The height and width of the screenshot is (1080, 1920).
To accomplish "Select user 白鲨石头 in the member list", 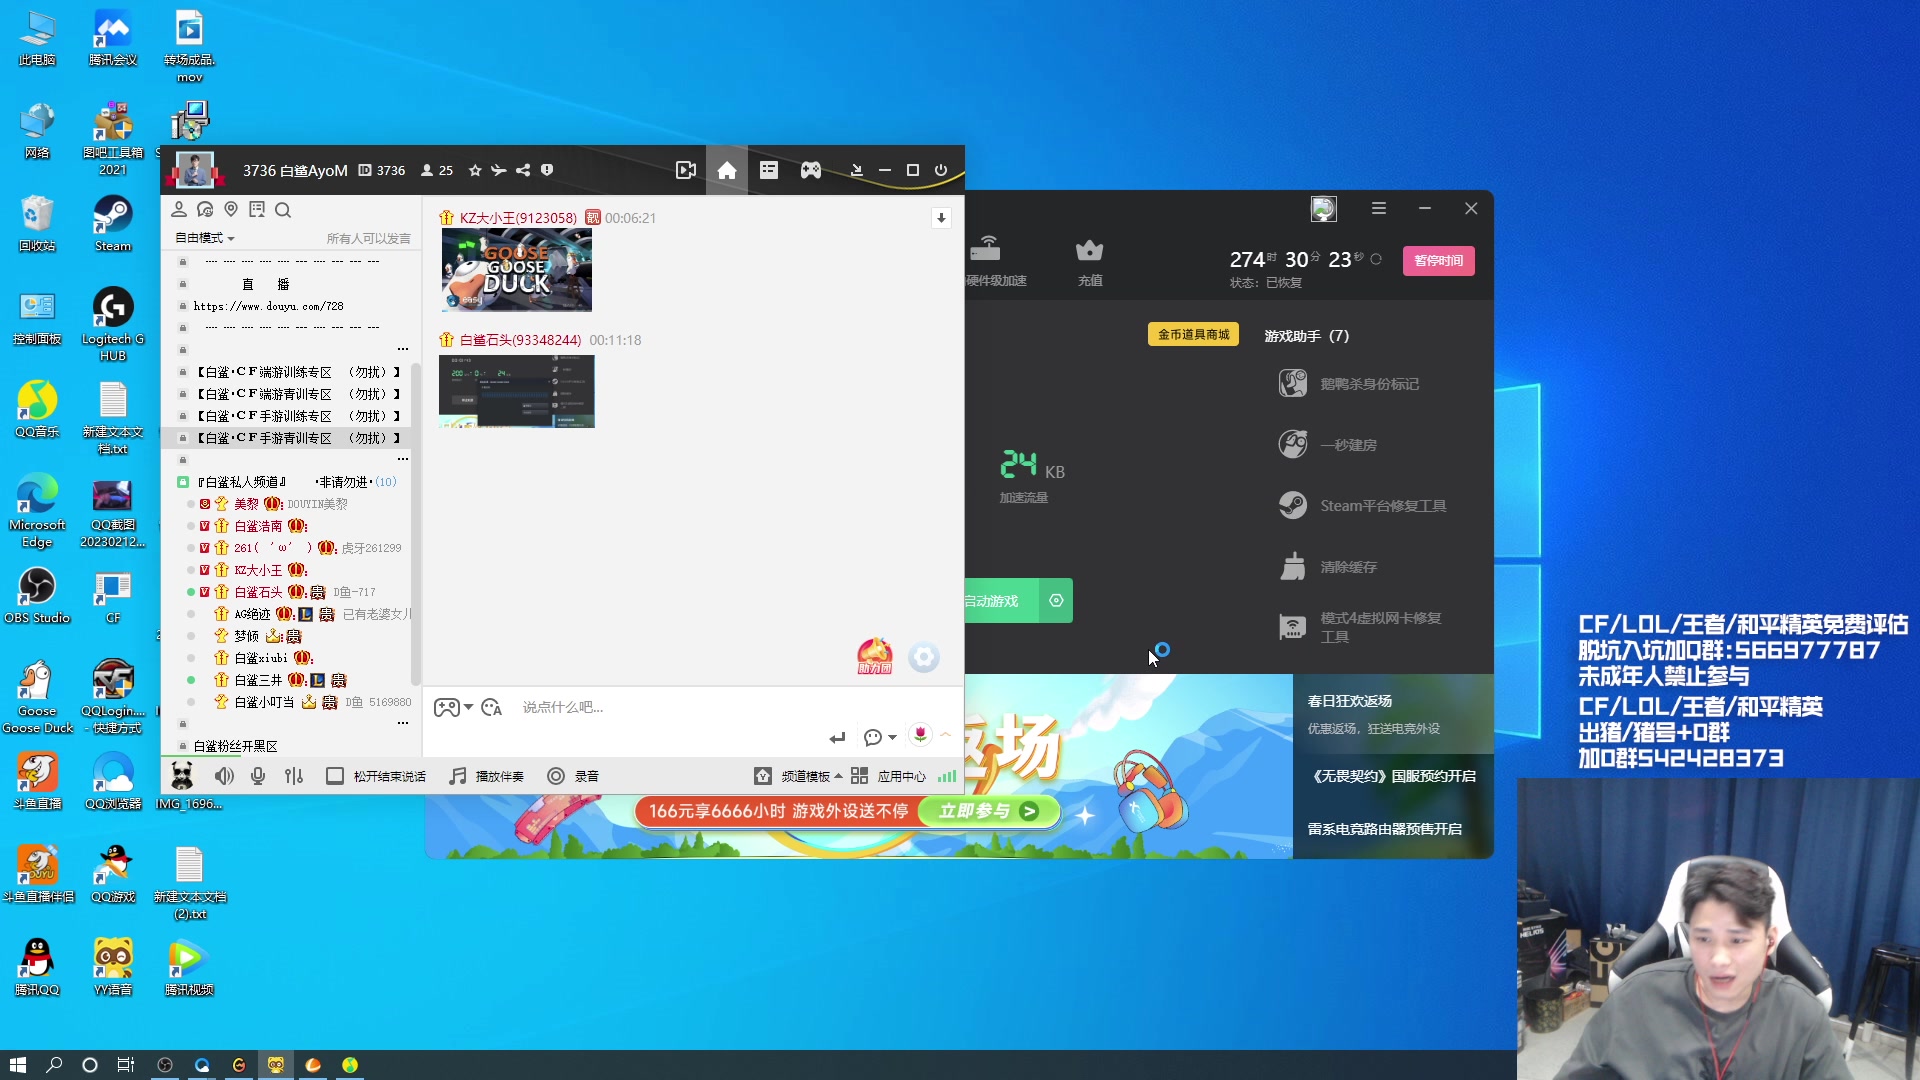I will (x=258, y=592).
